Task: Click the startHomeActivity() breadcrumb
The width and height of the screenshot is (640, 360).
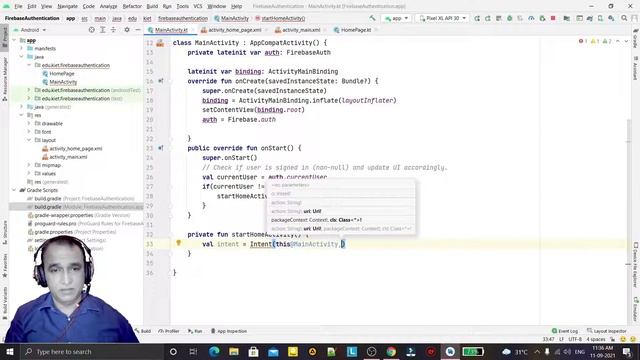Action: point(283,18)
